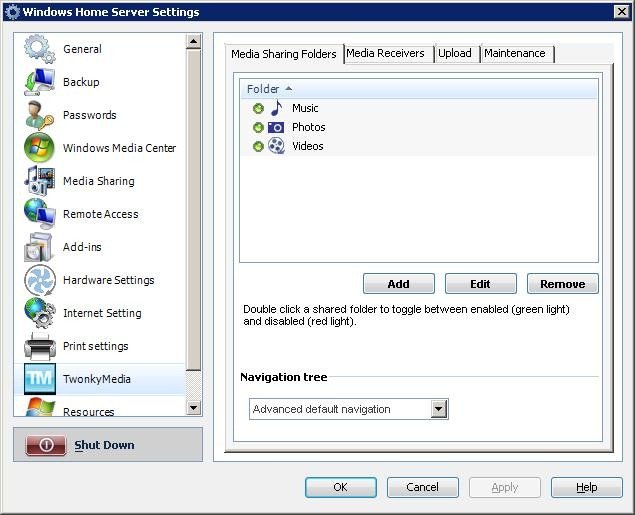Select the Media Sharing label
Screen dimensions: 635x515
click(99, 181)
